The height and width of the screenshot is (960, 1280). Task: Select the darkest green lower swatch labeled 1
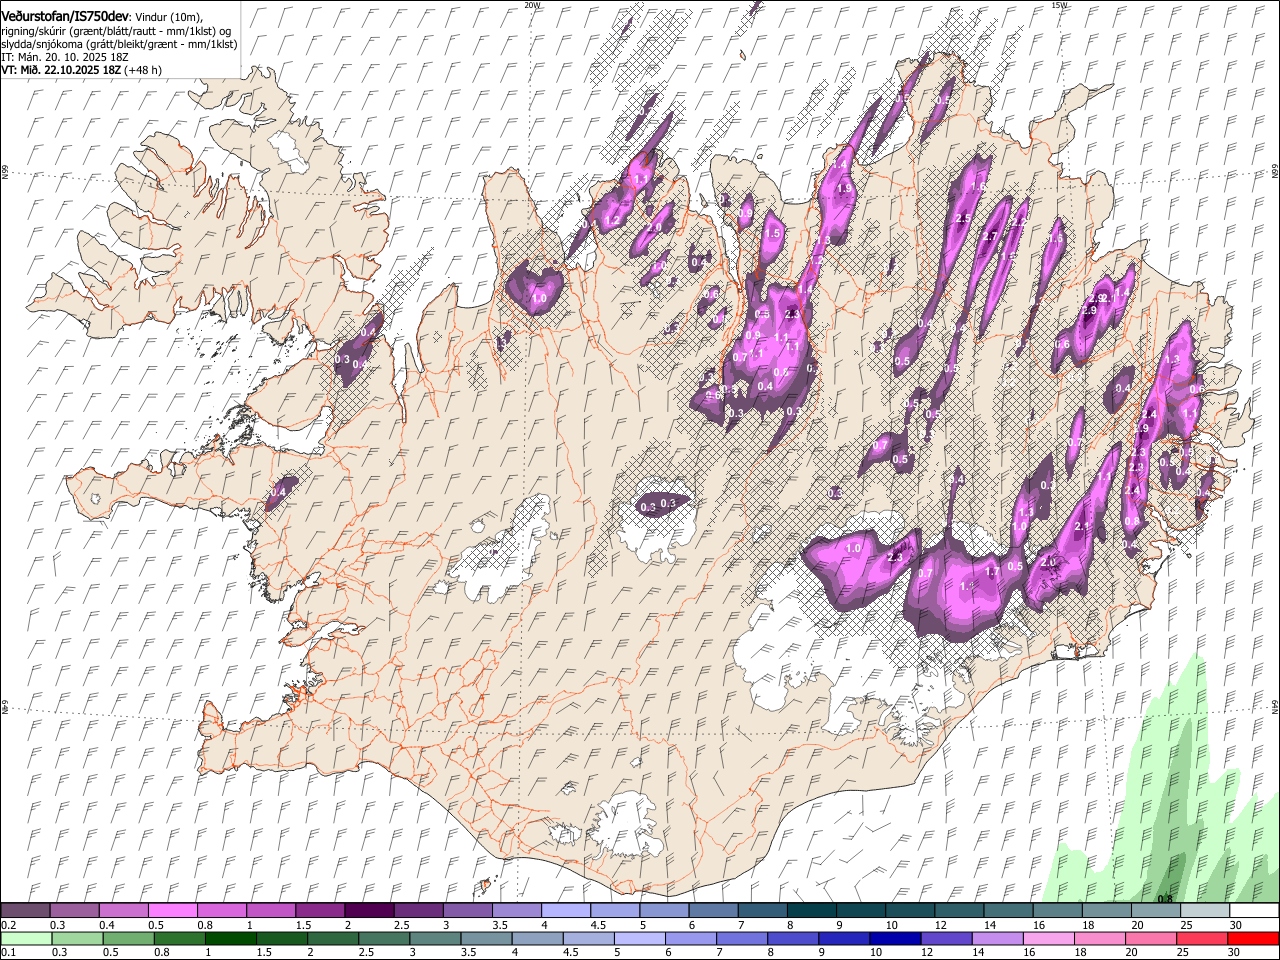click(x=230, y=939)
